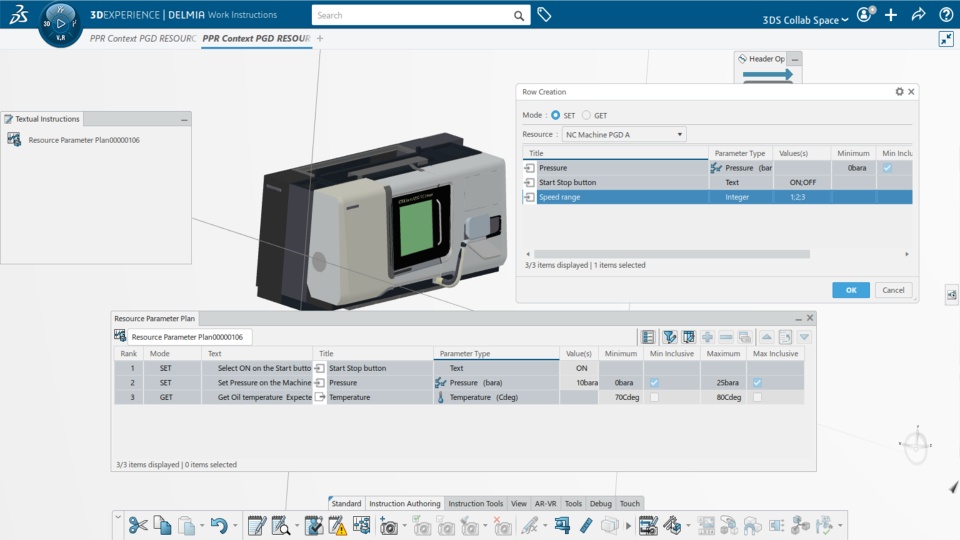The height and width of the screenshot is (540, 960).
Task: Select the GET mode radio button
Action: pos(587,115)
